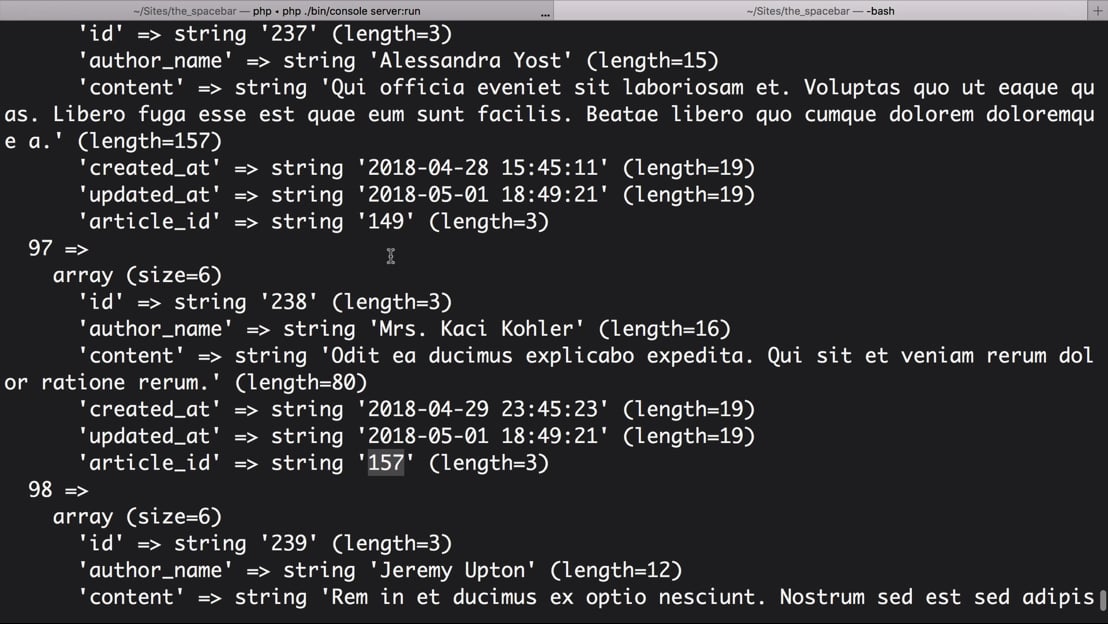1108x624 pixels.
Task: Click 'array (size=6)' under index 98
Action: (x=137, y=517)
